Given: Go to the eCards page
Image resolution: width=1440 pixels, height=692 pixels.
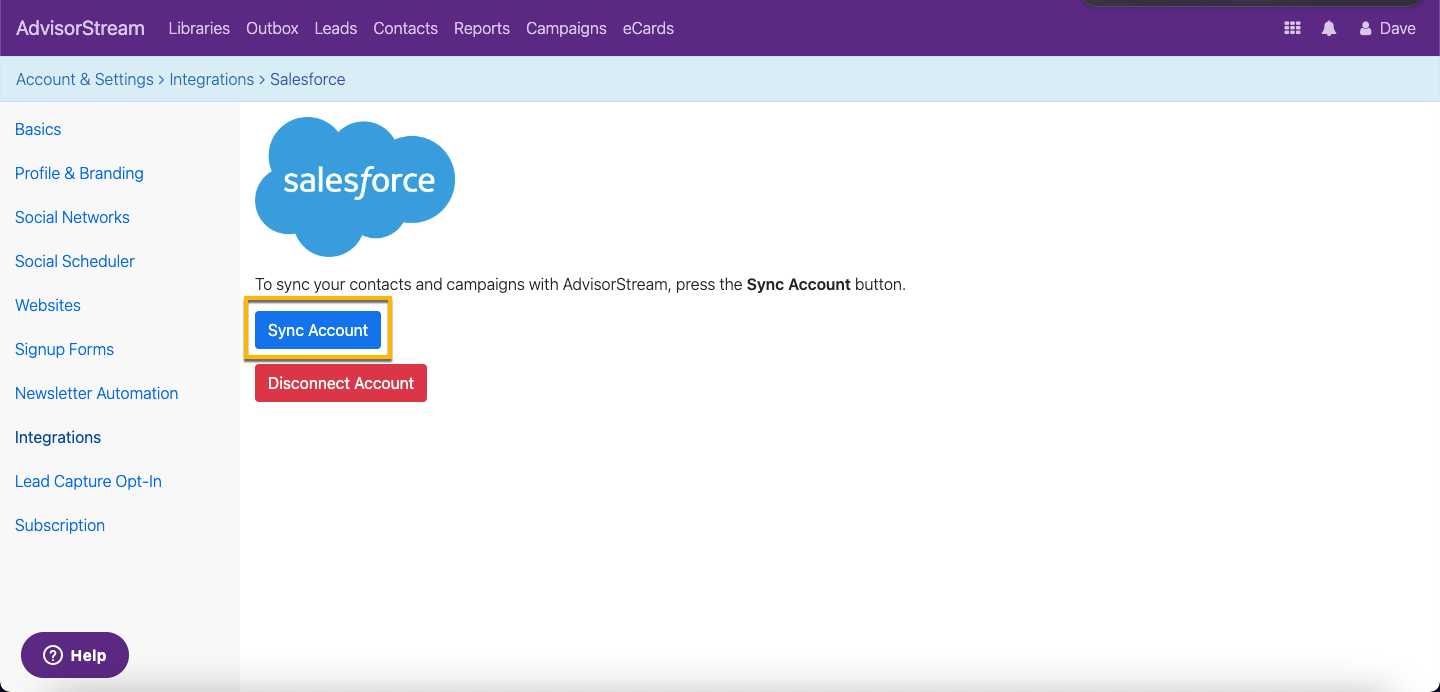Looking at the screenshot, I should click(x=648, y=28).
